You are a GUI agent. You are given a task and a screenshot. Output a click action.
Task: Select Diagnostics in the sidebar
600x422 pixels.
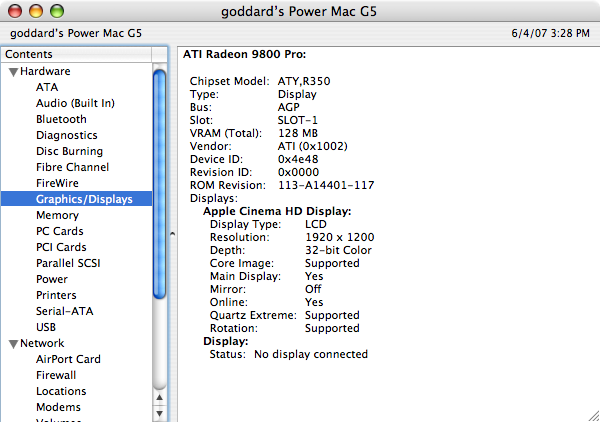point(66,135)
